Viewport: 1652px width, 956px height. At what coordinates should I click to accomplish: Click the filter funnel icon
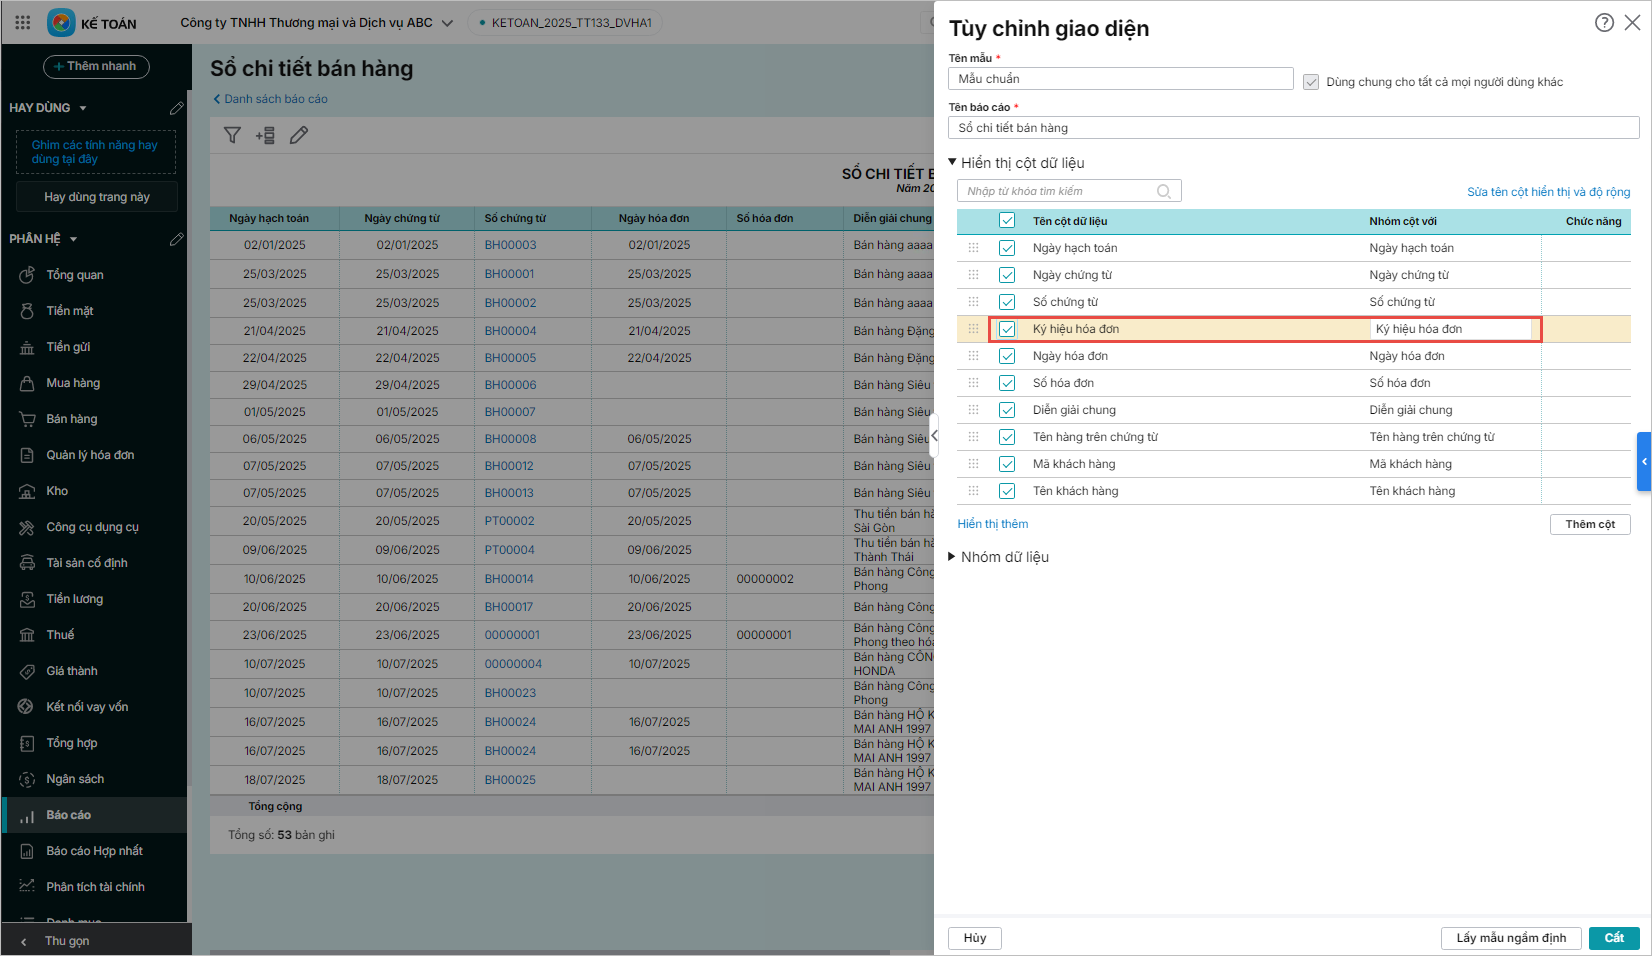click(x=232, y=135)
